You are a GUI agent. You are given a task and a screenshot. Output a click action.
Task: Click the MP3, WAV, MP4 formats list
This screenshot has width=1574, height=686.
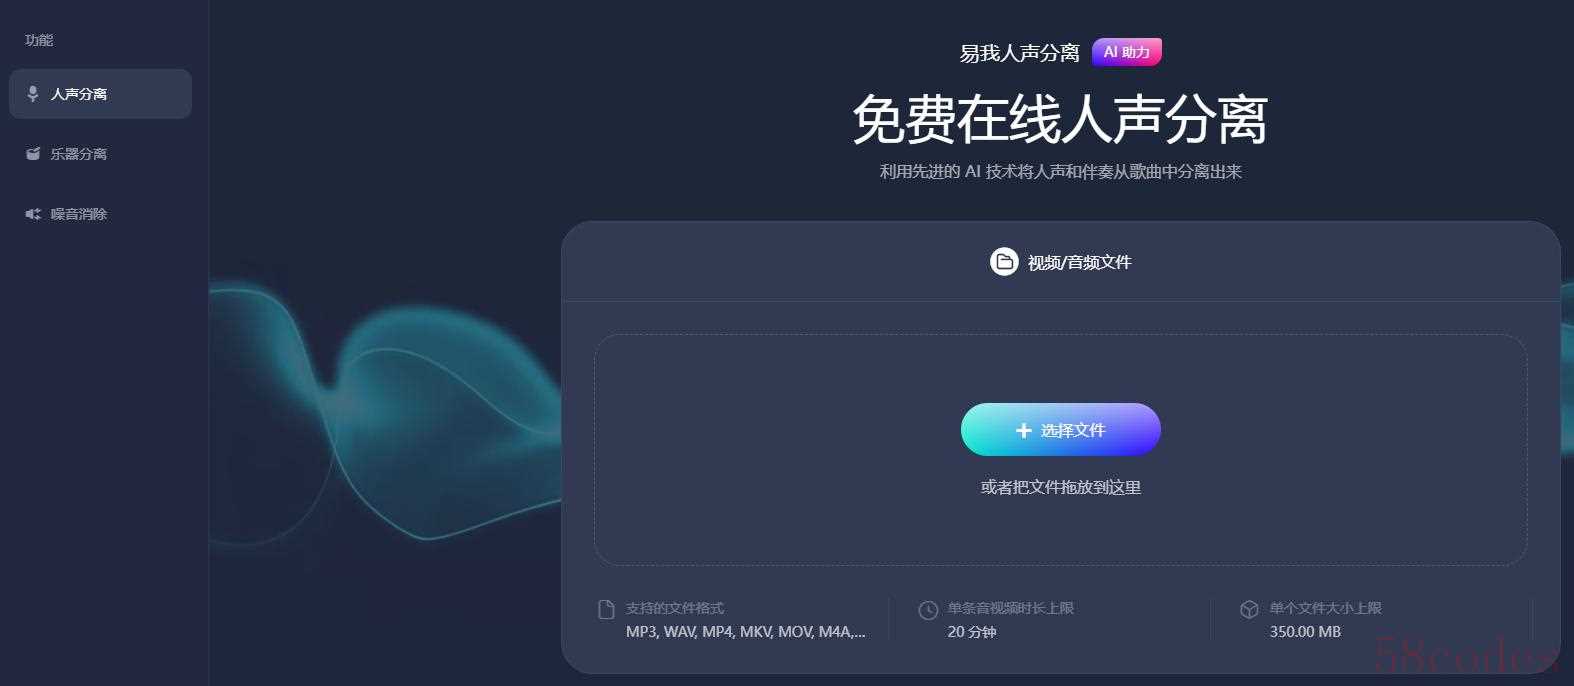click(746, 632)
